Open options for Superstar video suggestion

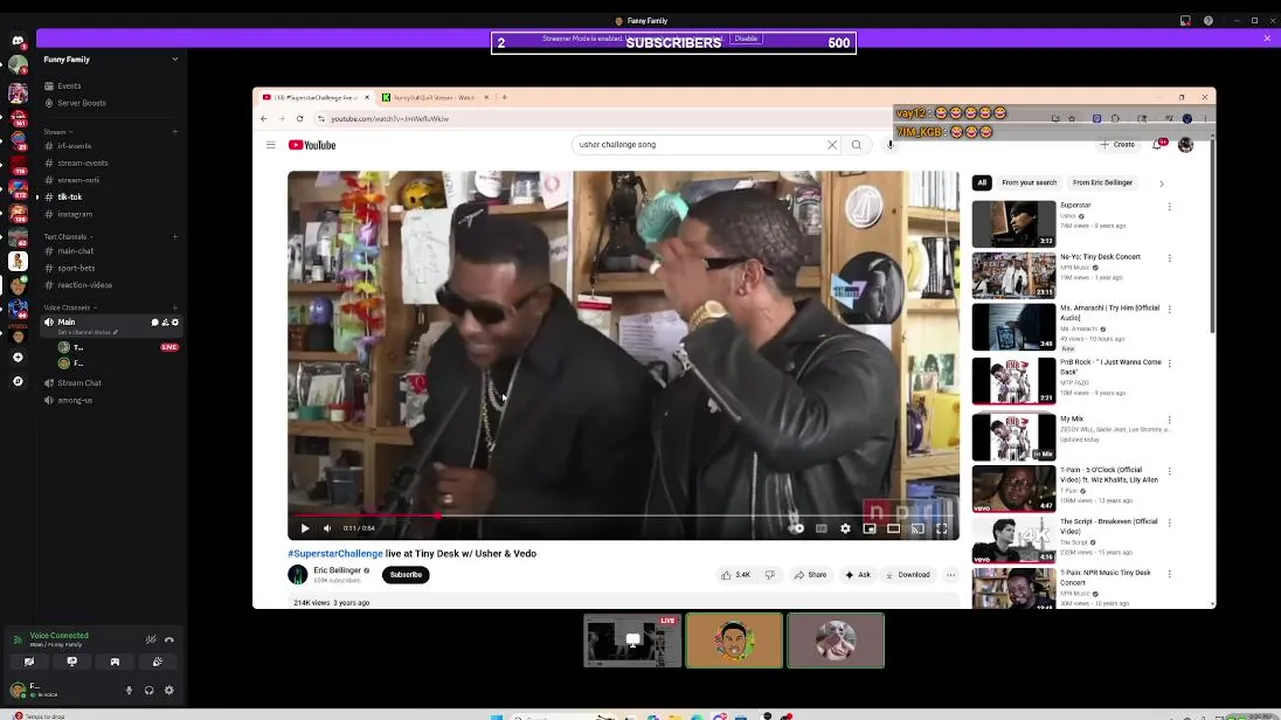pos(1169,207)
